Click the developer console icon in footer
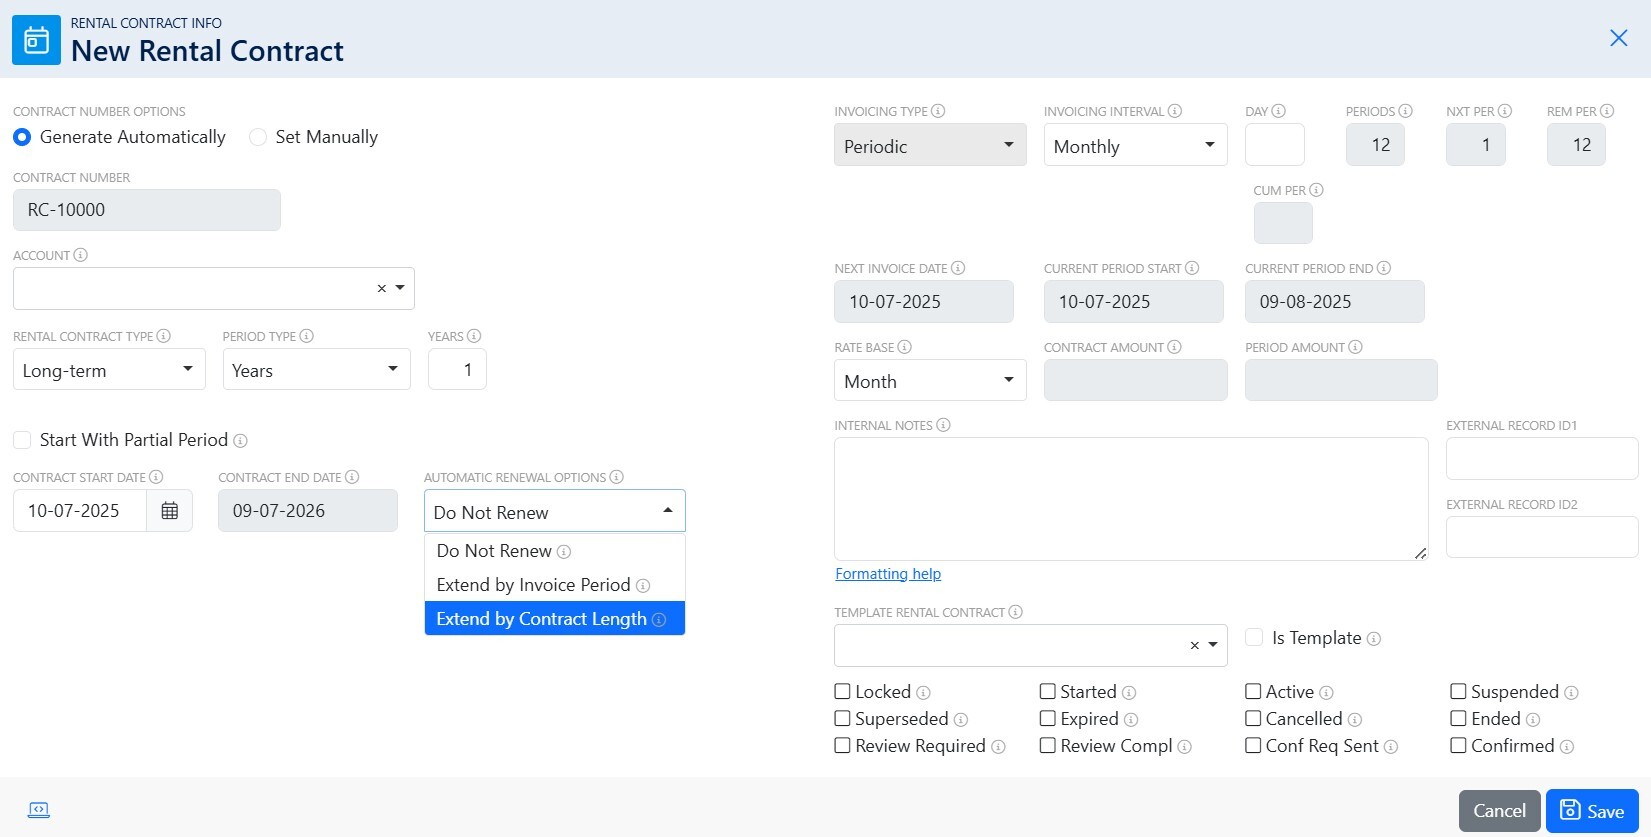 pyautogui.click(x=39, y=810)
